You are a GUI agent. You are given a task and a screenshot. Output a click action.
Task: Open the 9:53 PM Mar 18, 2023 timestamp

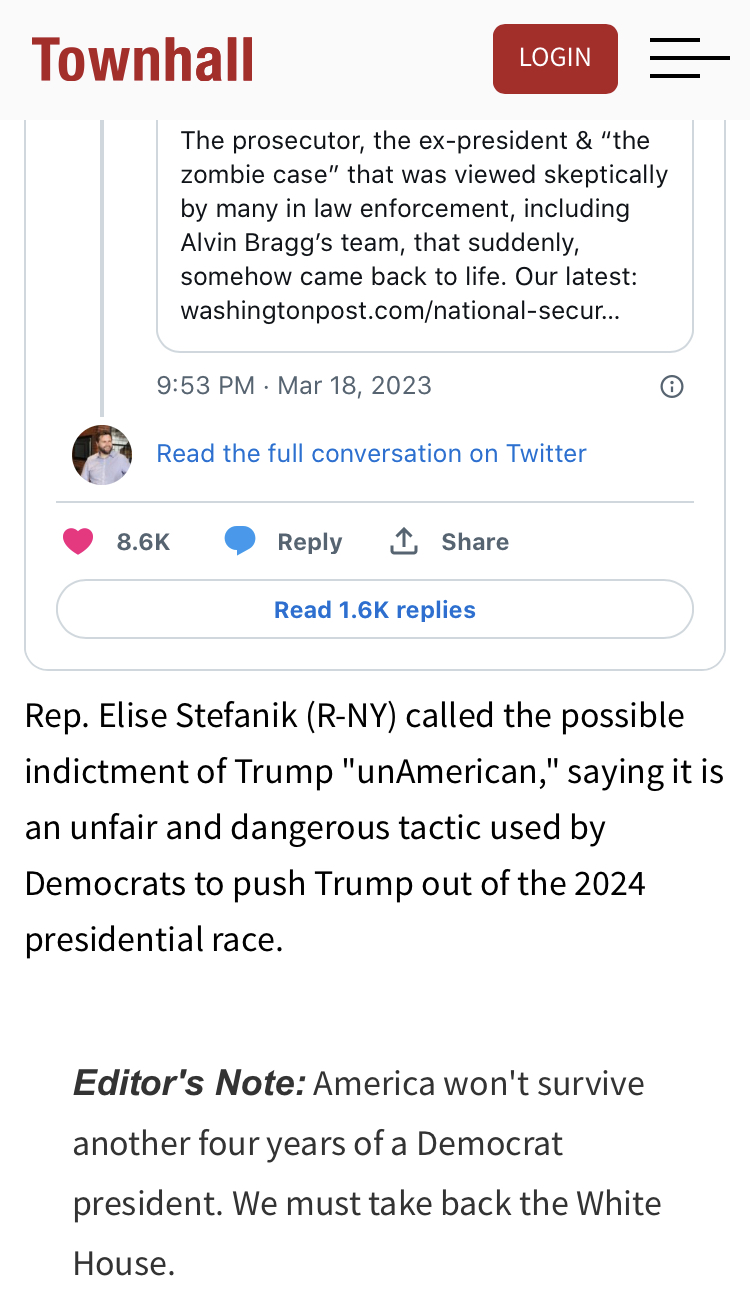(x=294, y=386)
